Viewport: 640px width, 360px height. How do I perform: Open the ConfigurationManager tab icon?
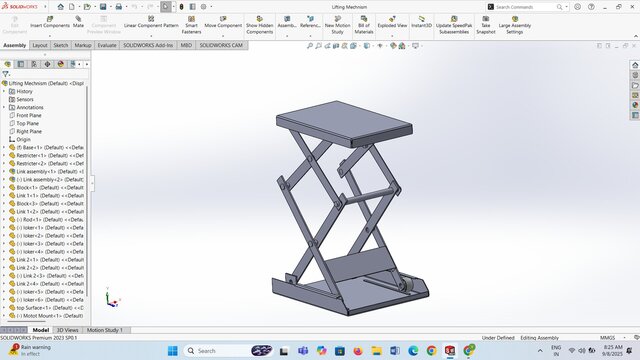pyautogui.click(x=34, y=64)
